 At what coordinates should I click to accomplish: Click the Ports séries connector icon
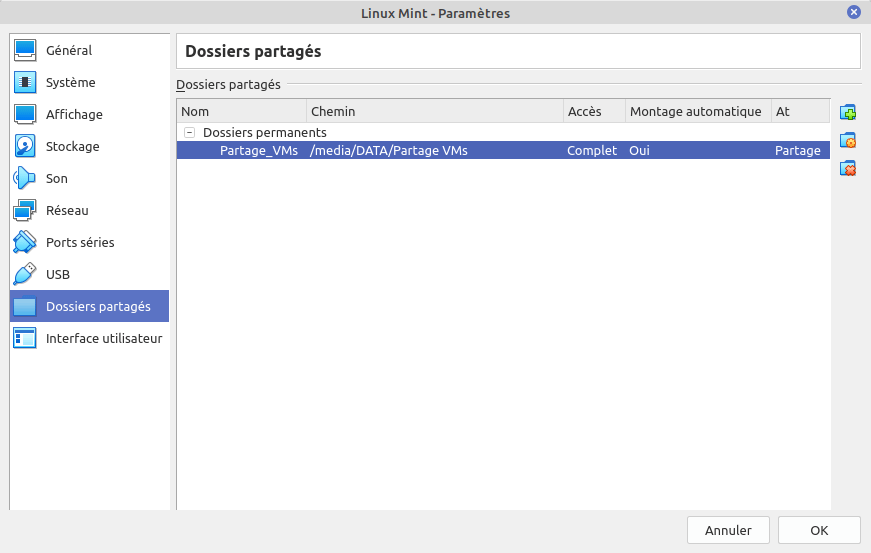(x=25, y=242)
